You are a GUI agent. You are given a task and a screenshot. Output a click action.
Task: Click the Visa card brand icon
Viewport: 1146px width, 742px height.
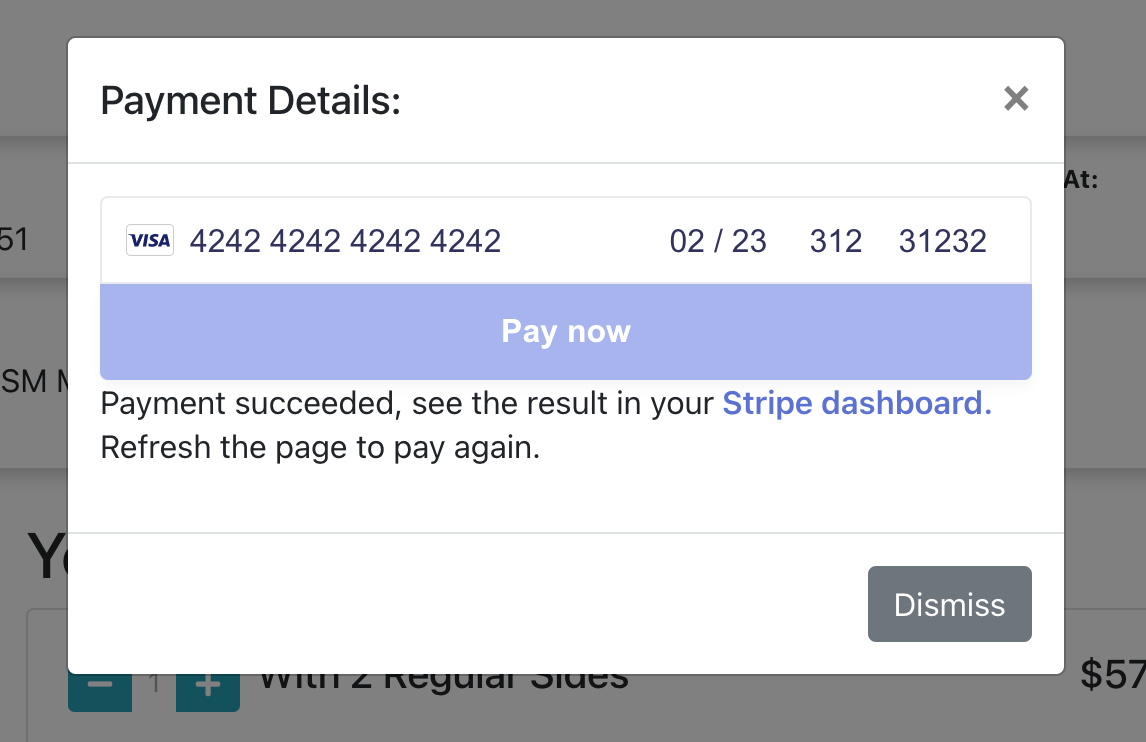[149, 240]
